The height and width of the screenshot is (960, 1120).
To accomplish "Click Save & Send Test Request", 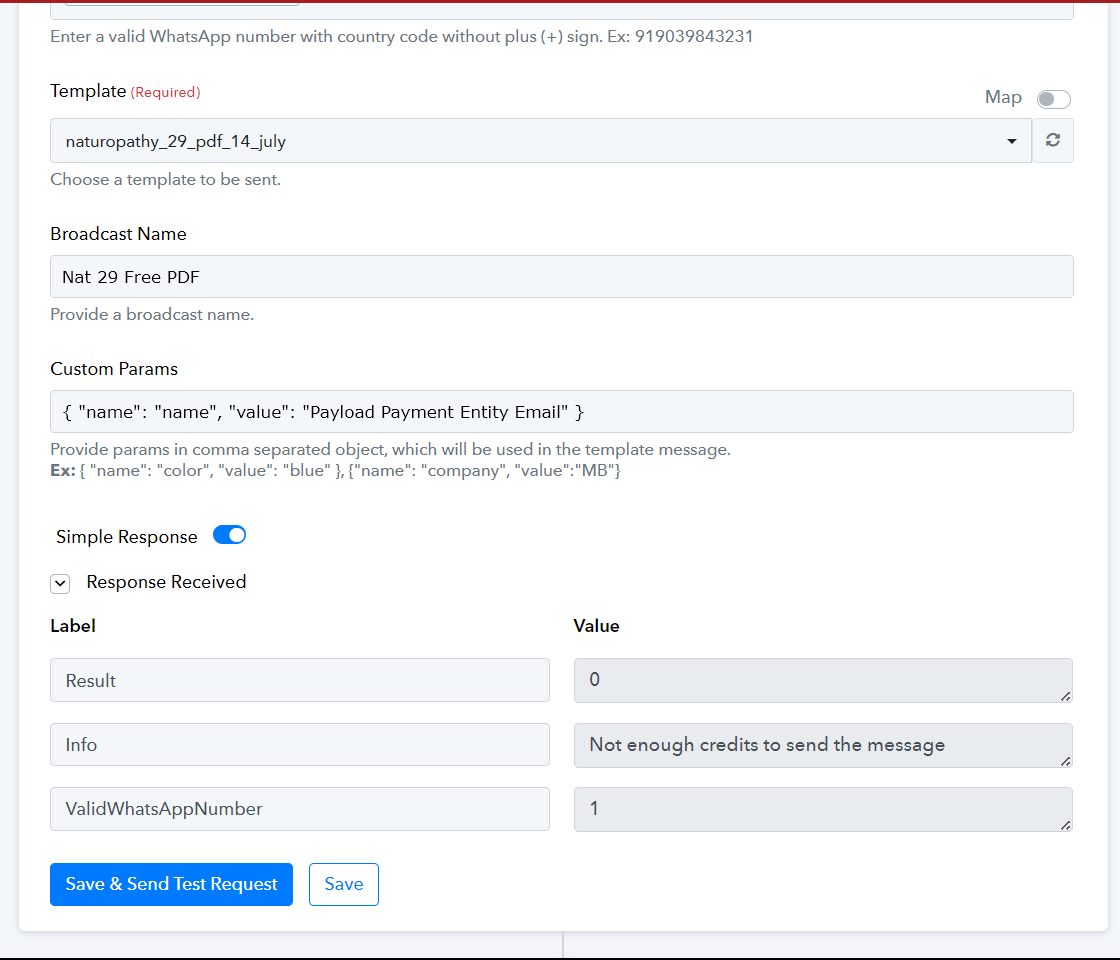I will [x=171, y=884].
